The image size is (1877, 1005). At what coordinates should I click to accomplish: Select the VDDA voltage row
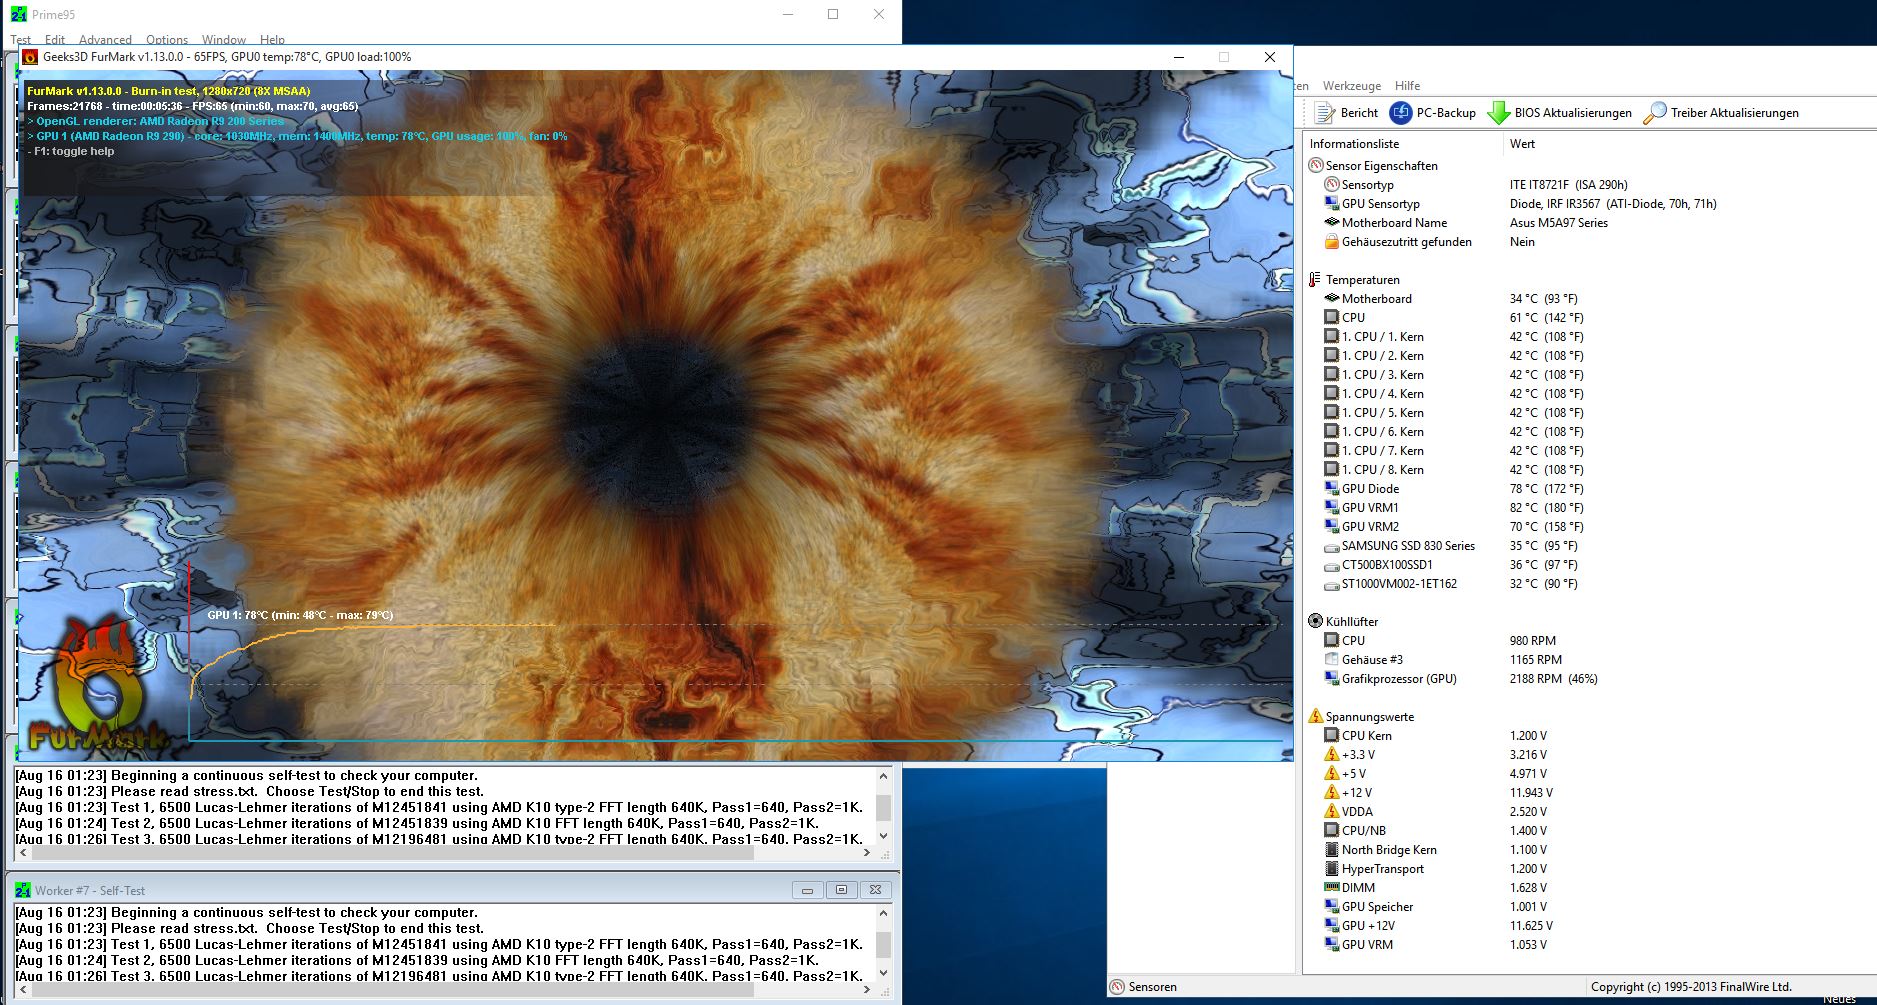(1589, 812)
